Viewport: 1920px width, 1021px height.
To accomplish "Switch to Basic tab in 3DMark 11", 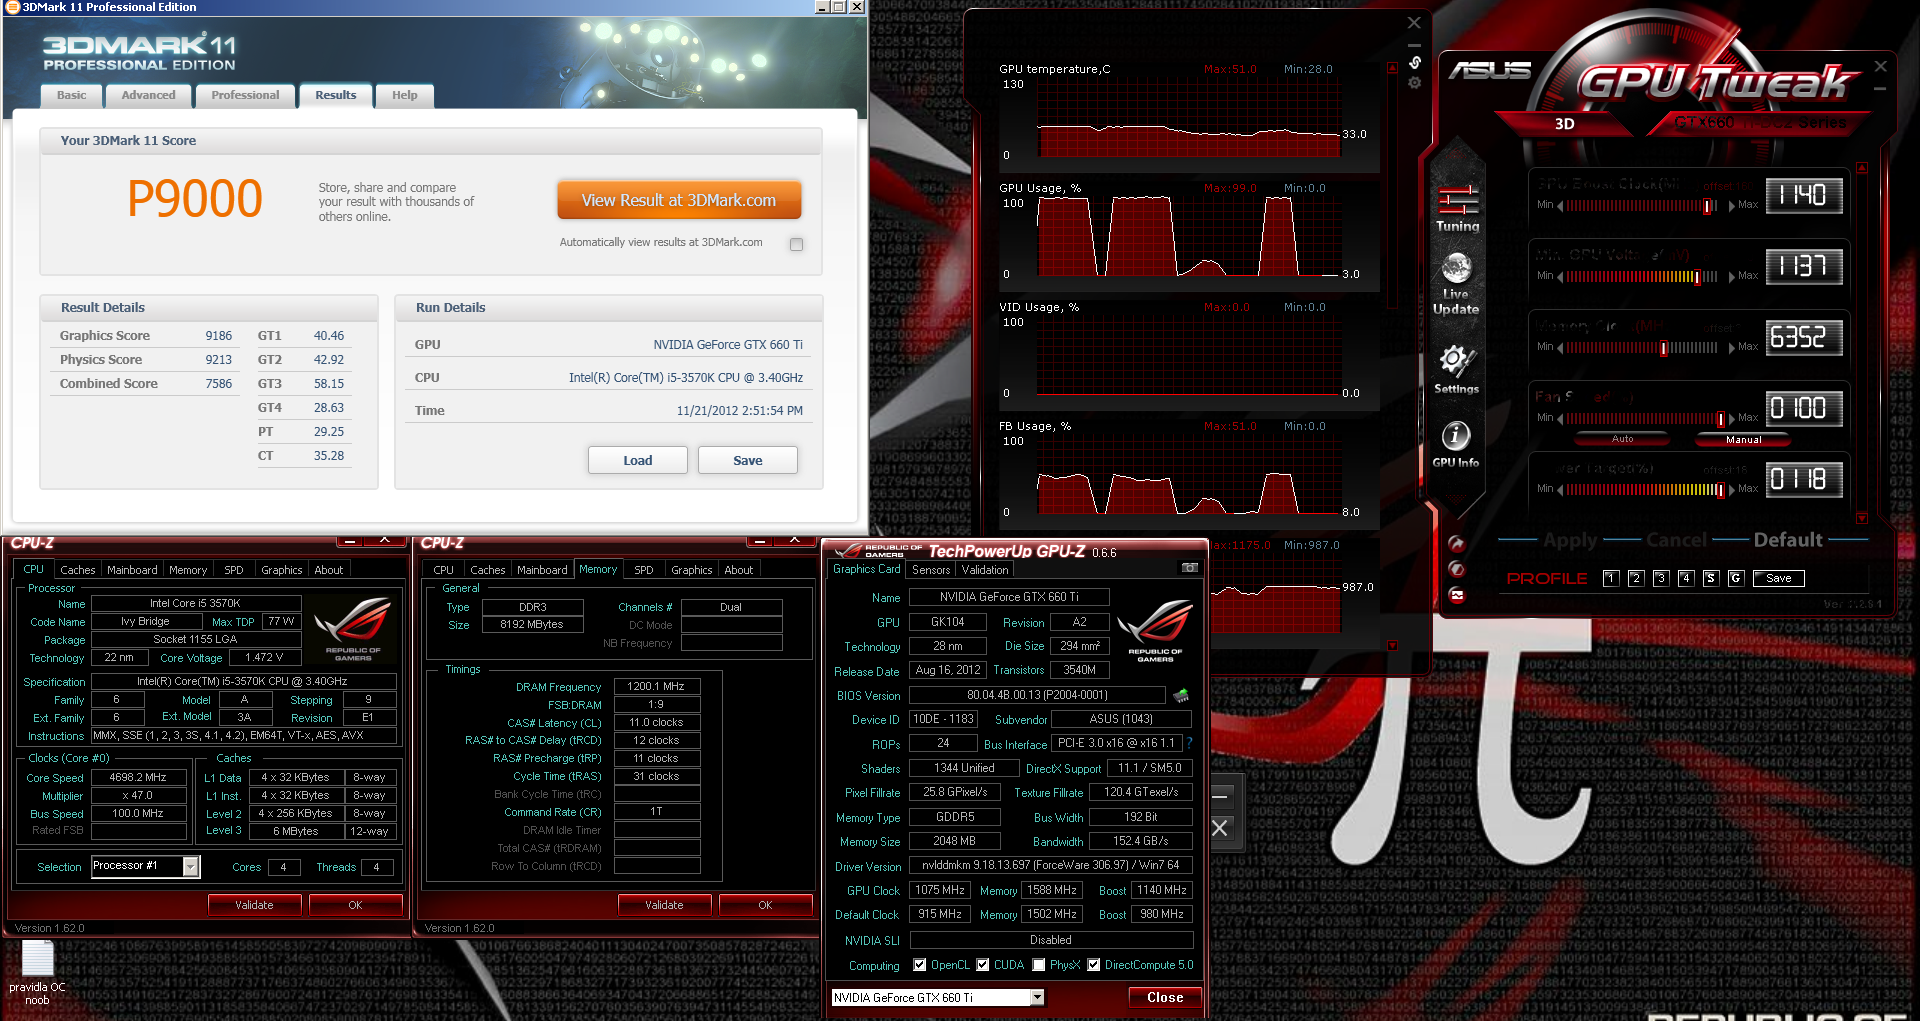I will pos(71,95).
